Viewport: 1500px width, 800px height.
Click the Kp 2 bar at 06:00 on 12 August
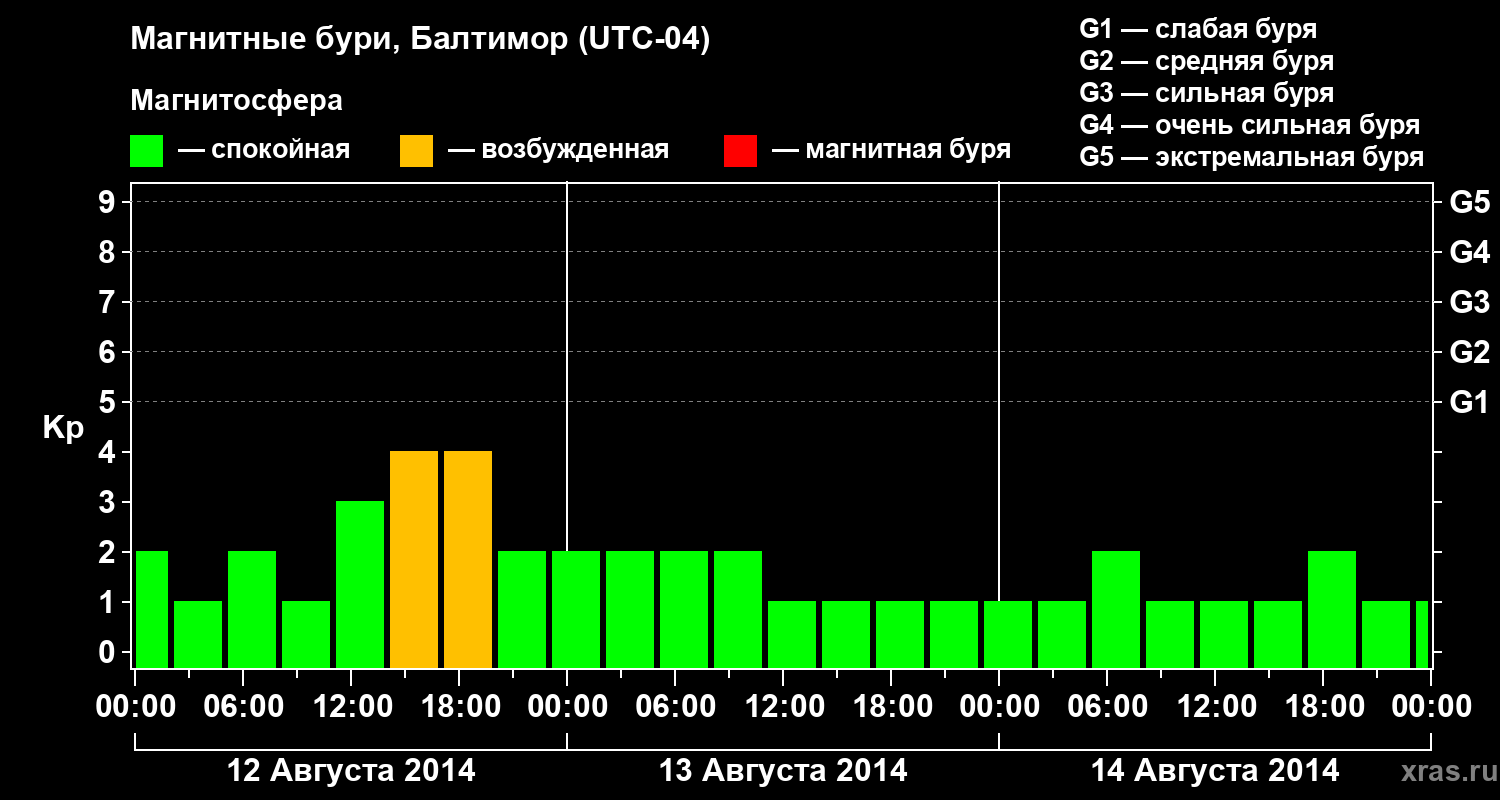coord(252,609)
